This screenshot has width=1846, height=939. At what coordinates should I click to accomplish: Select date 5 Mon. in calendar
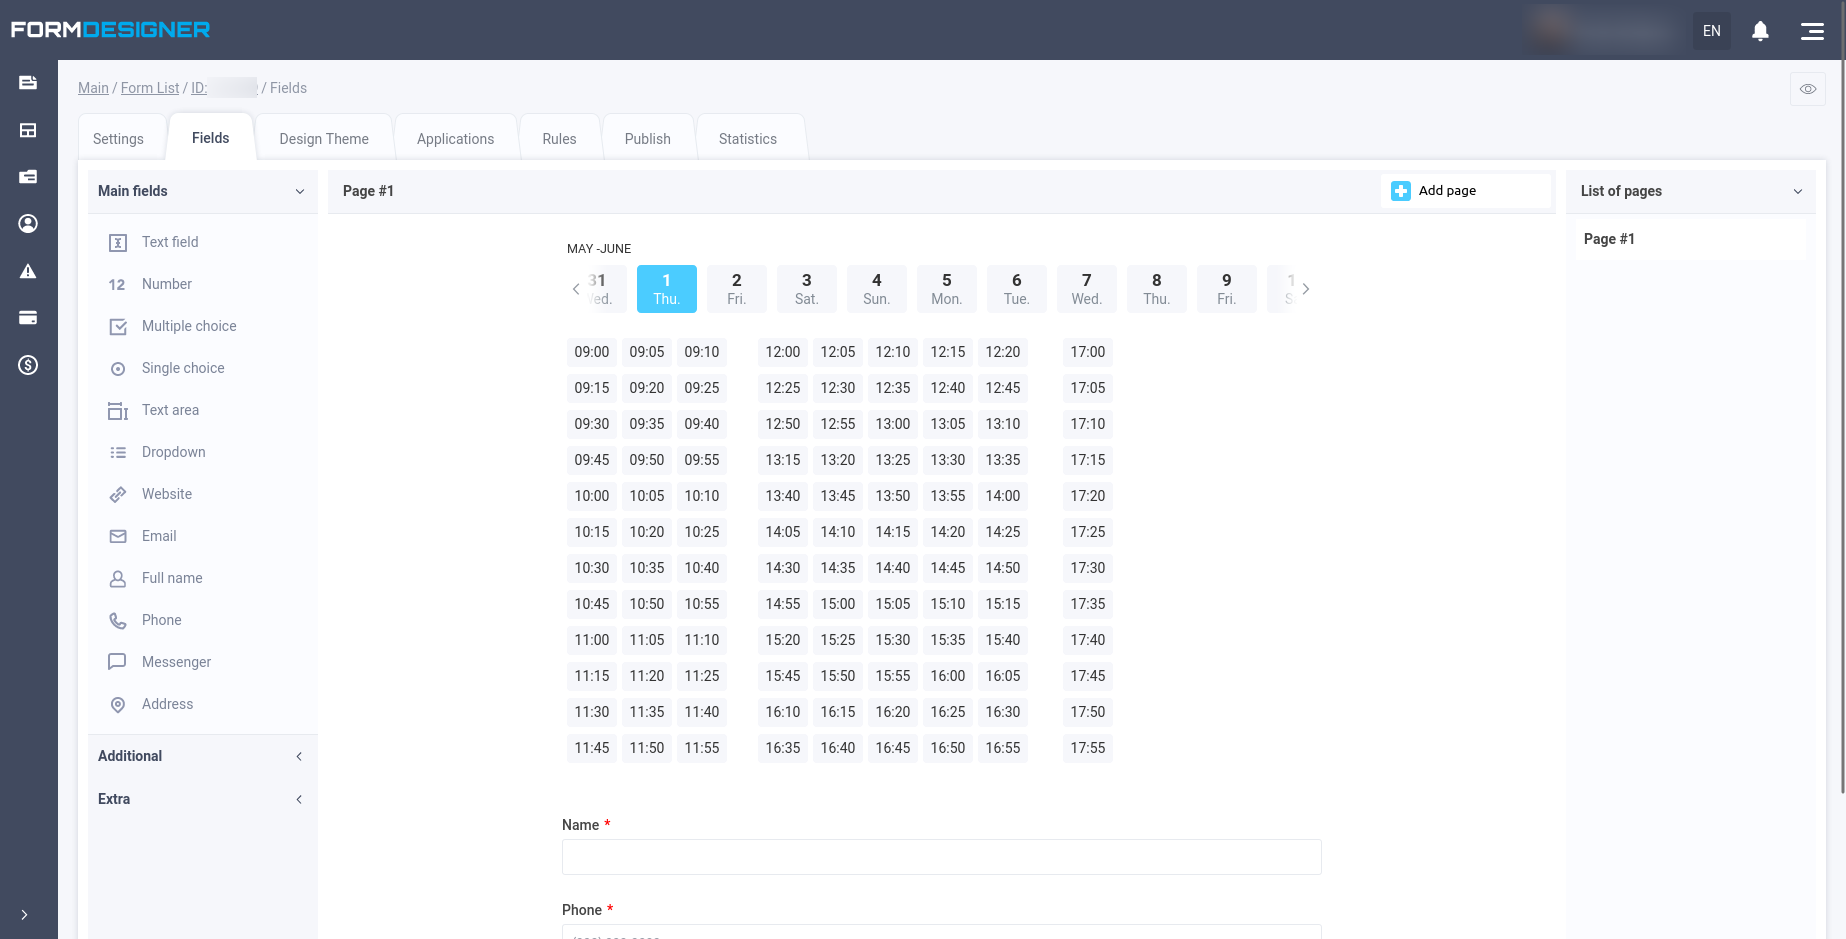pos(947,289)
